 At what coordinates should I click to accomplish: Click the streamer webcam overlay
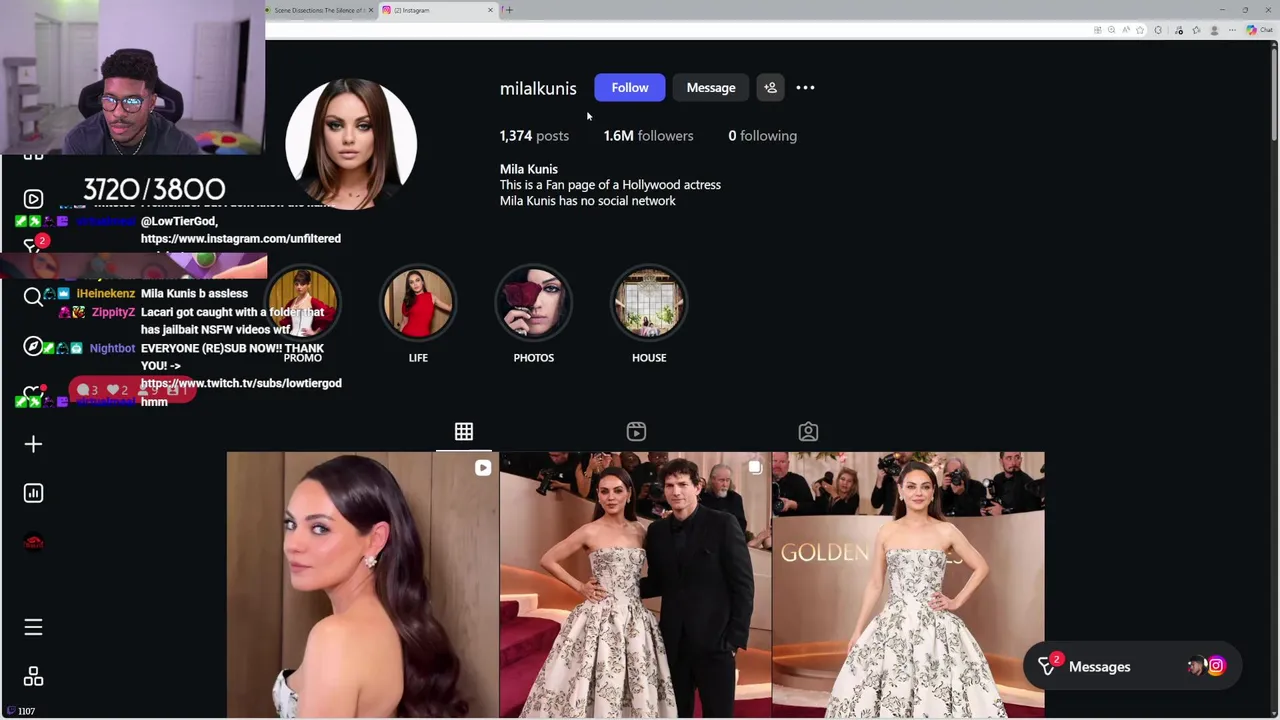coord(132,78)
